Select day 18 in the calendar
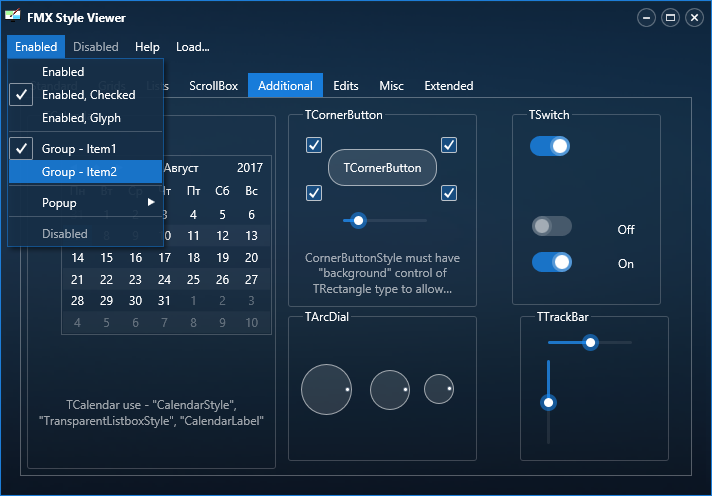Image resolution: width=712 pixels, height=496 pixels. click(x=193, y=258)
